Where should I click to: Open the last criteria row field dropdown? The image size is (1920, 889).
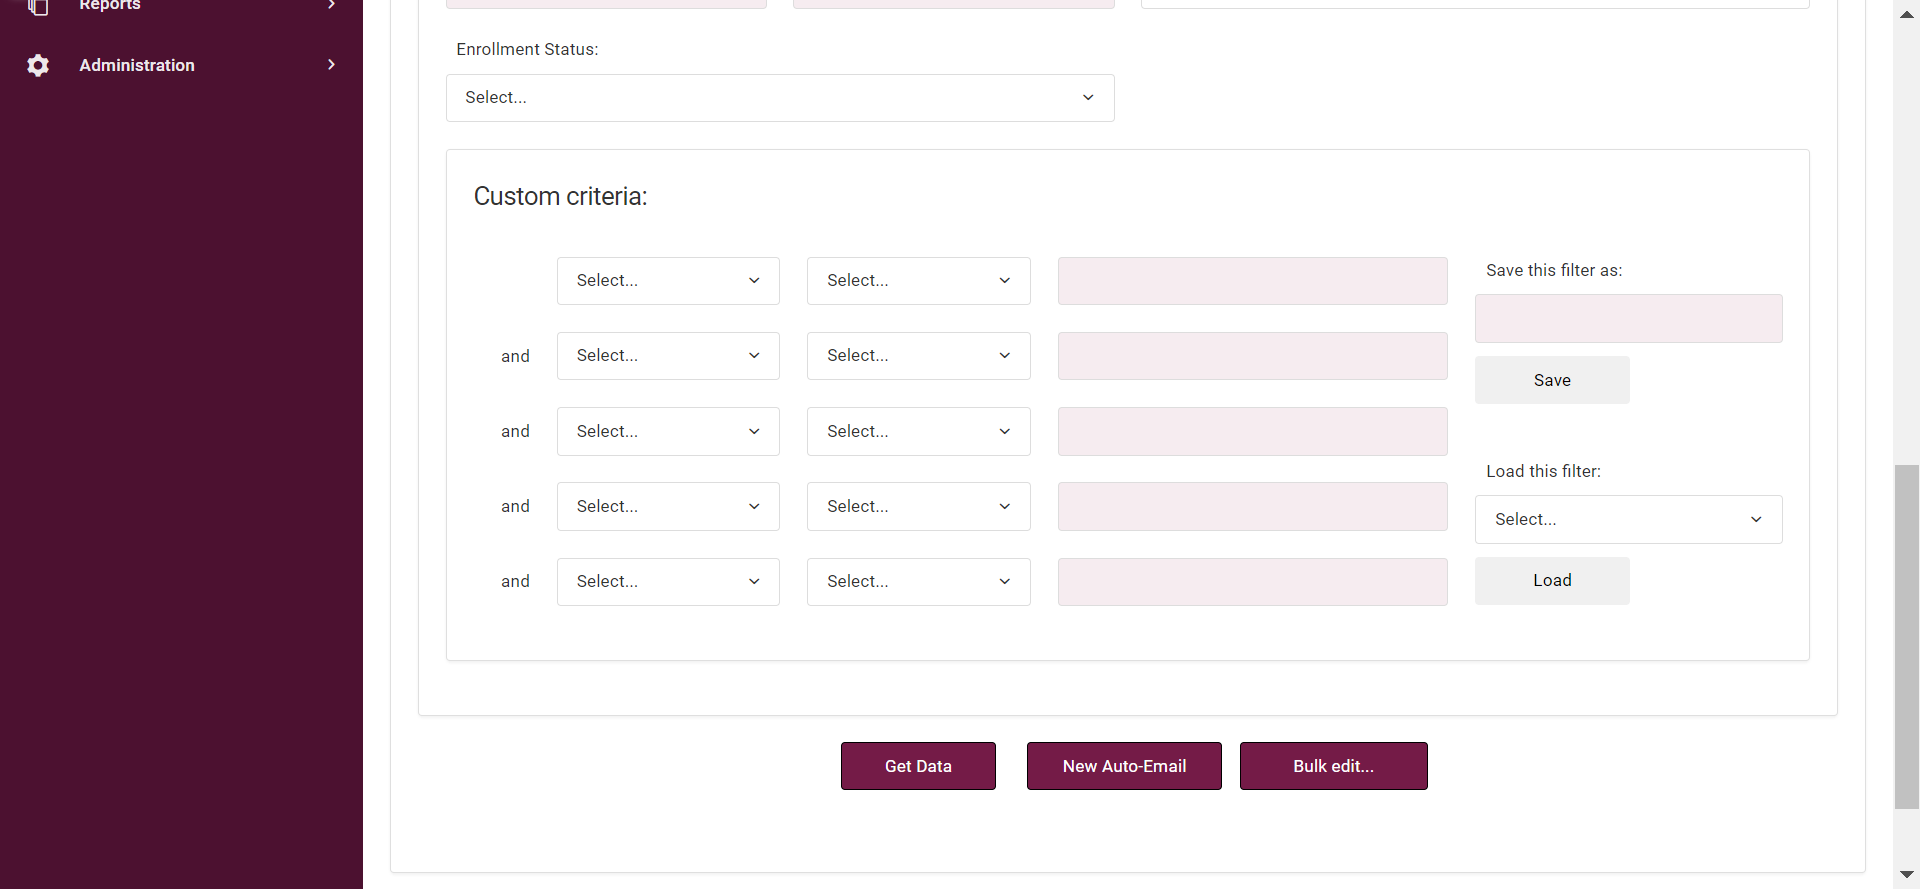[667, 582]
